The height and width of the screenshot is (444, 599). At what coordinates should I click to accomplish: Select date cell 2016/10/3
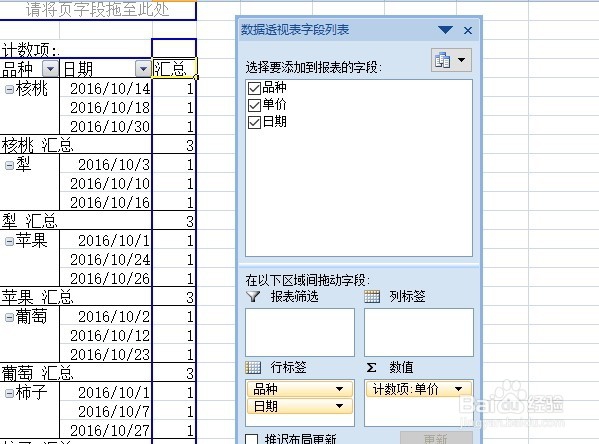pos(106,164)
